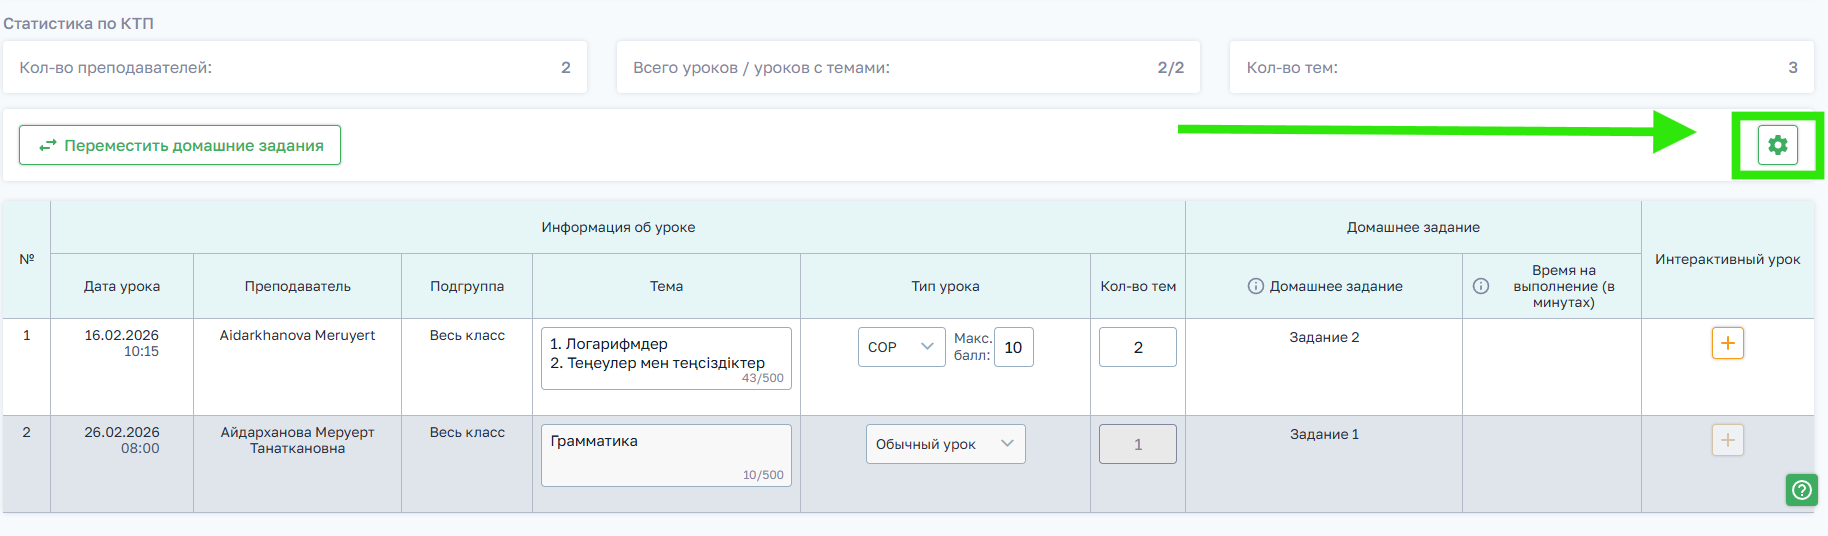Click topic count field in row 2
The width and height of the screenshot is (1828, 536).
(x=1137, y=444)
